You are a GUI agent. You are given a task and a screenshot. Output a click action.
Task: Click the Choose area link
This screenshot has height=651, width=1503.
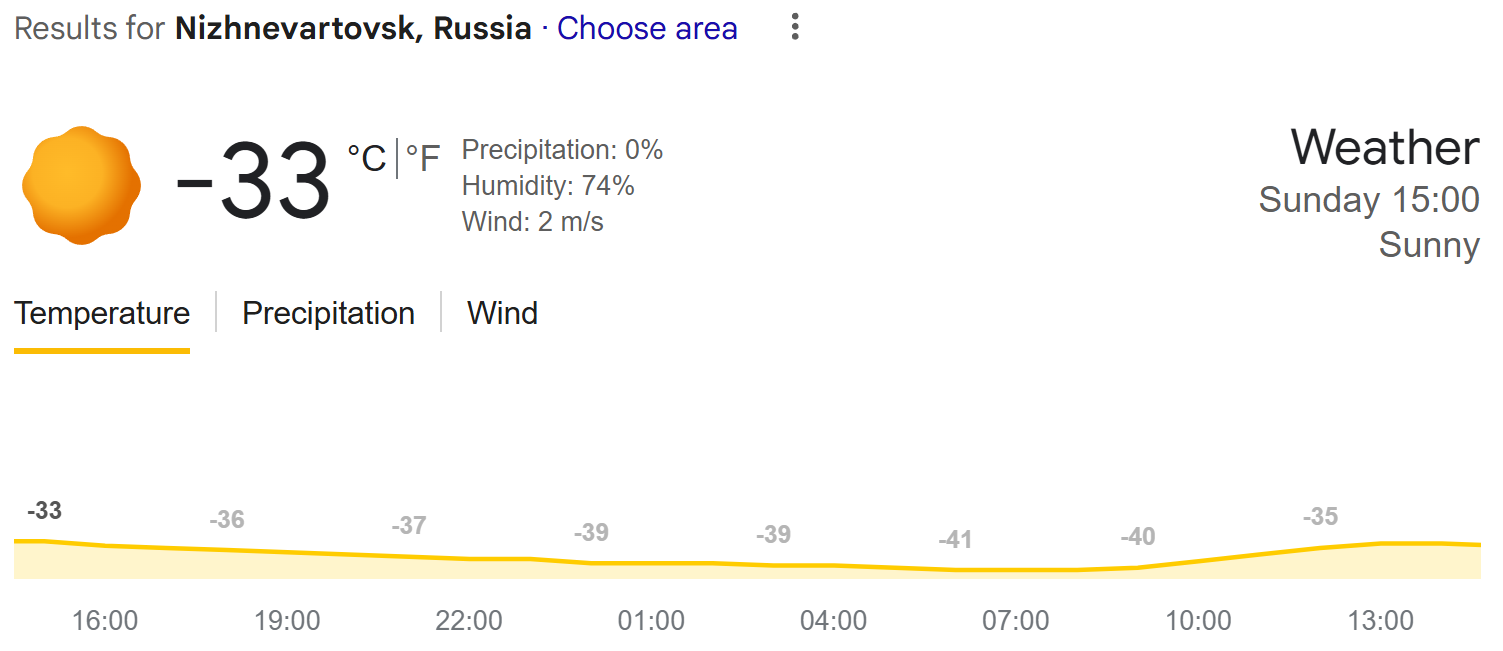coord(647,28)
